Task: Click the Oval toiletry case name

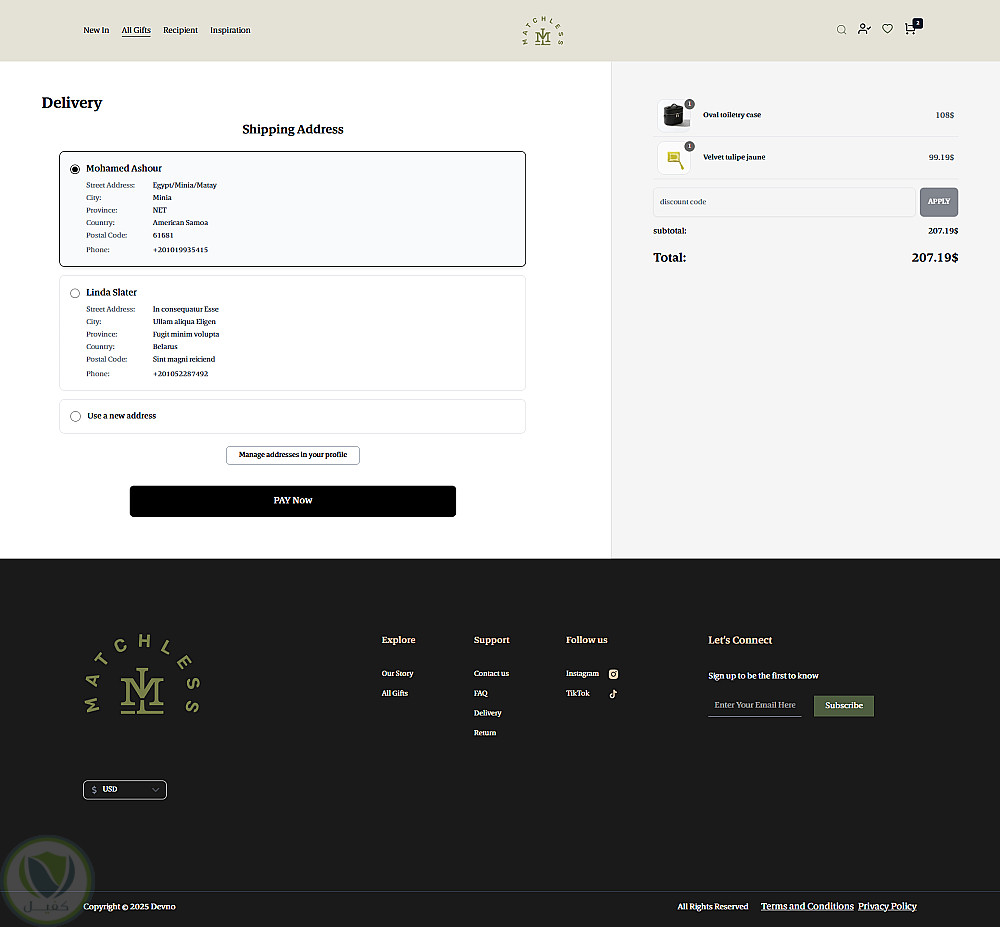Action: pos(732,115)
